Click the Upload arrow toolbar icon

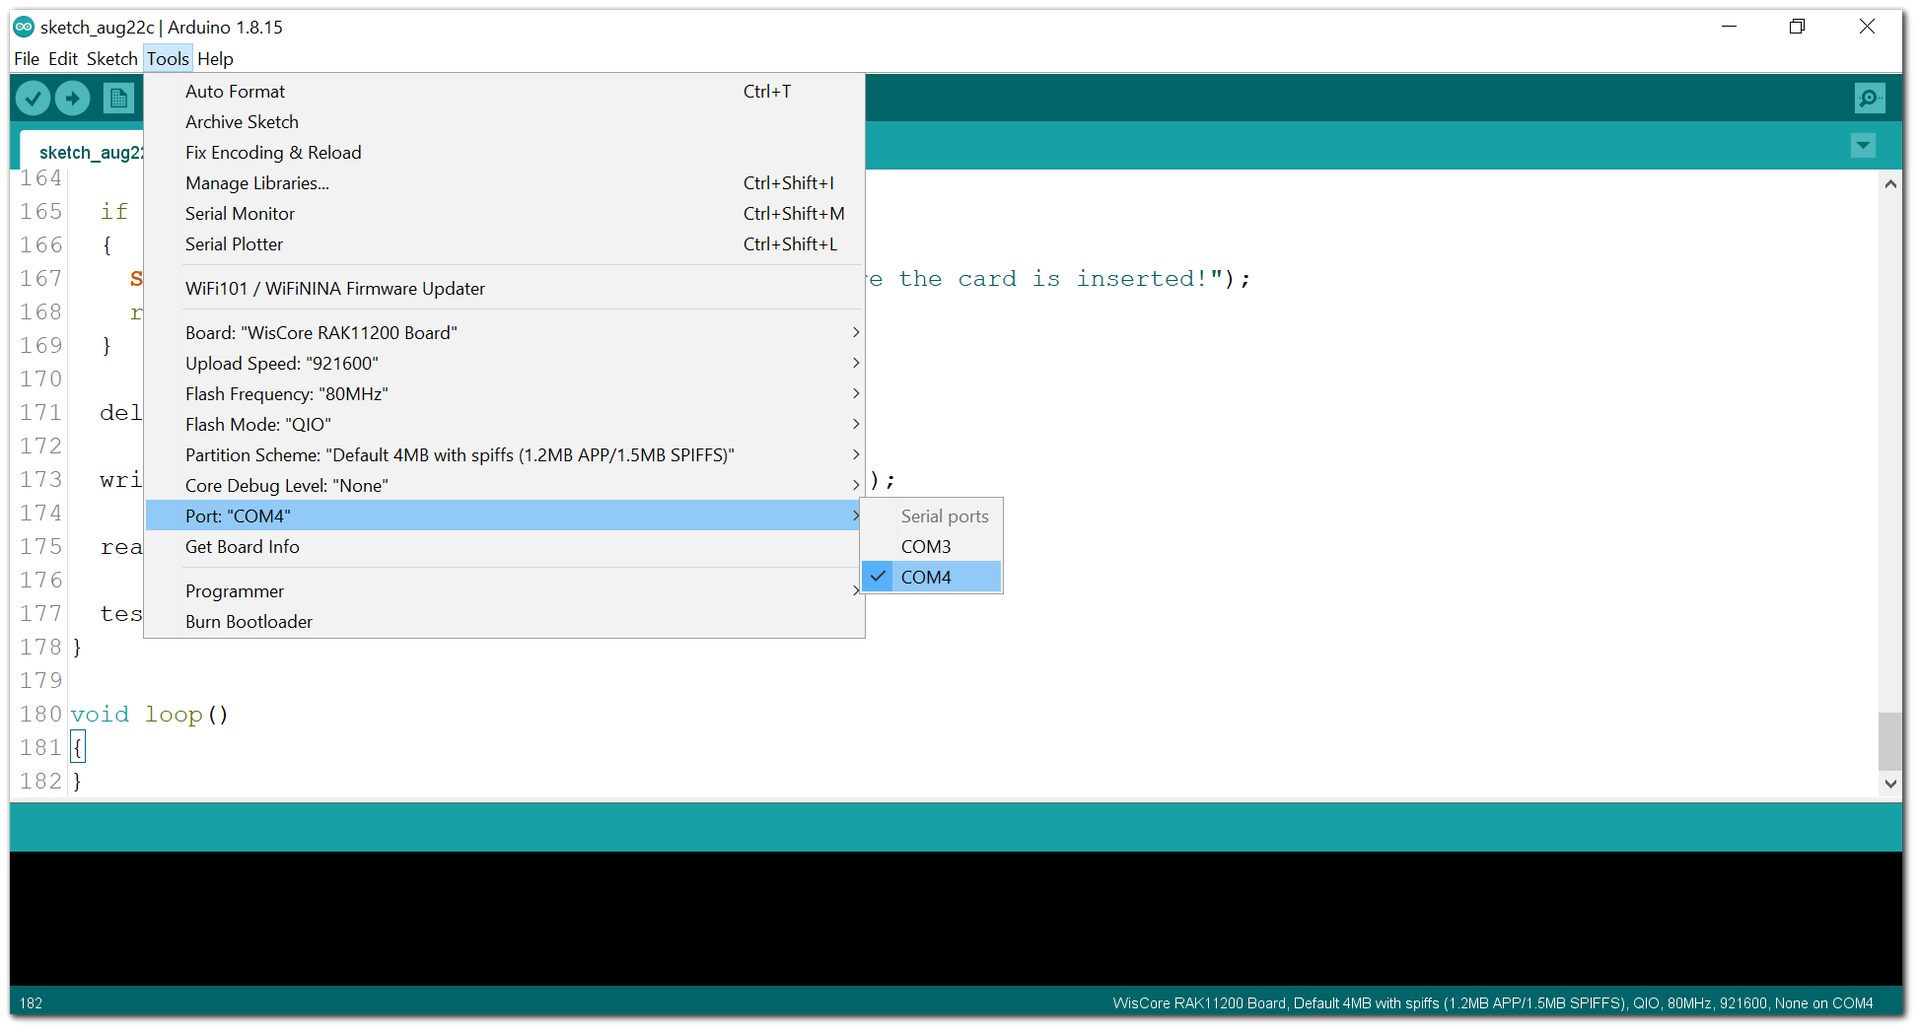72,98
